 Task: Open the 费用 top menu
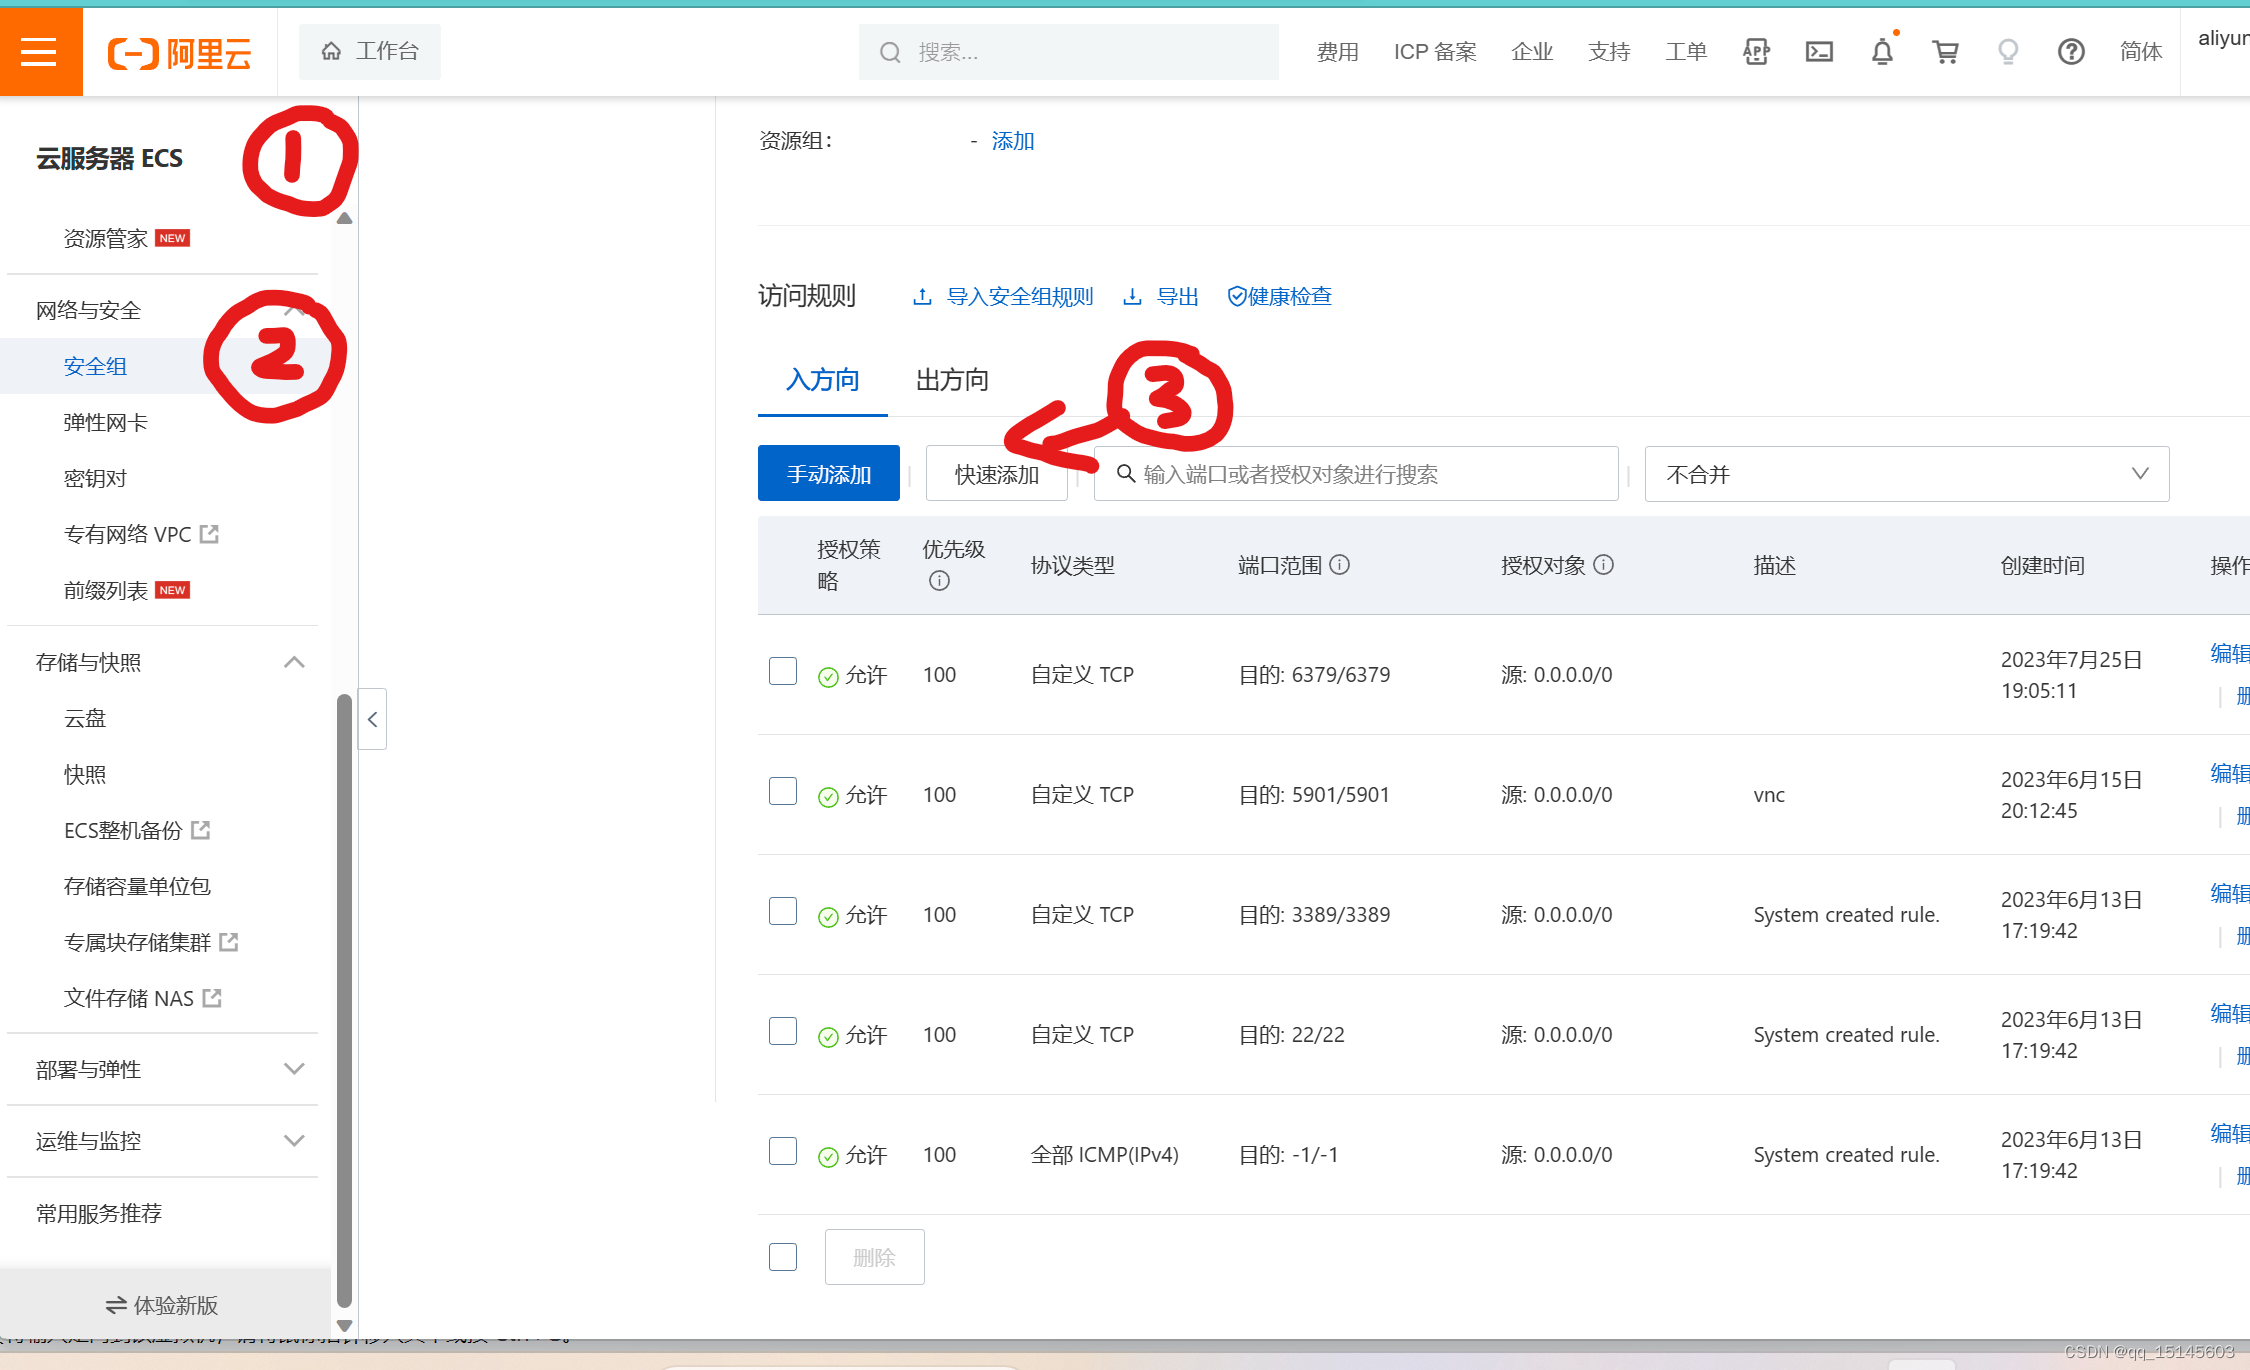tap(1337, 52)
